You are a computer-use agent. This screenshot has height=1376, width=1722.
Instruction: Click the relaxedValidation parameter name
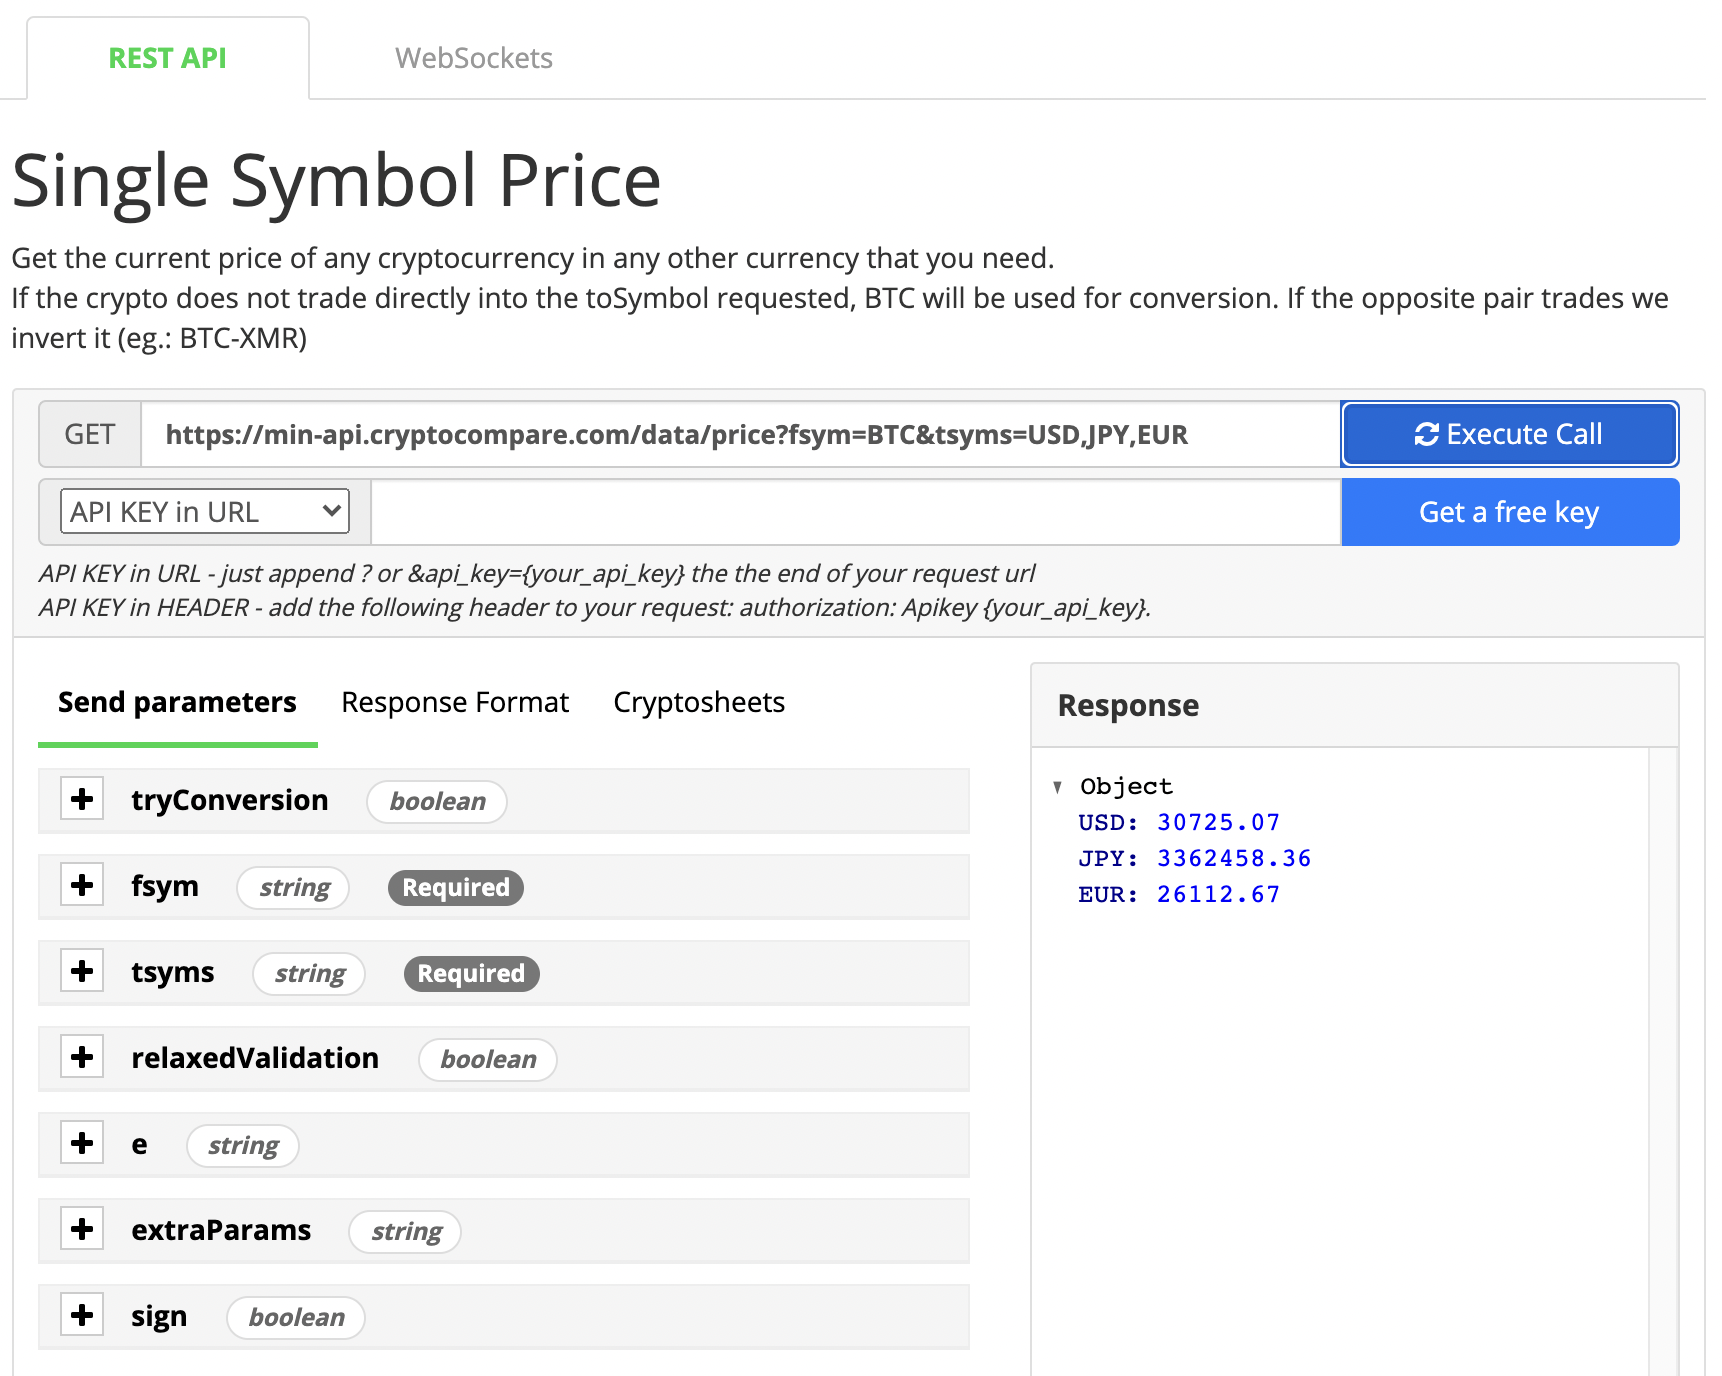tap(255, 1058)
